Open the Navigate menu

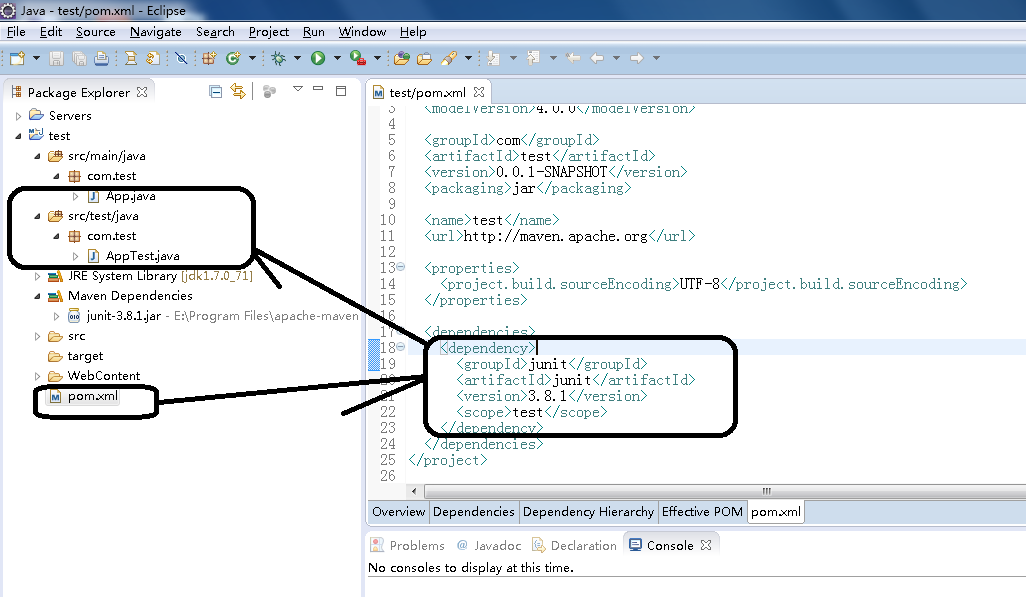point(156,32)
